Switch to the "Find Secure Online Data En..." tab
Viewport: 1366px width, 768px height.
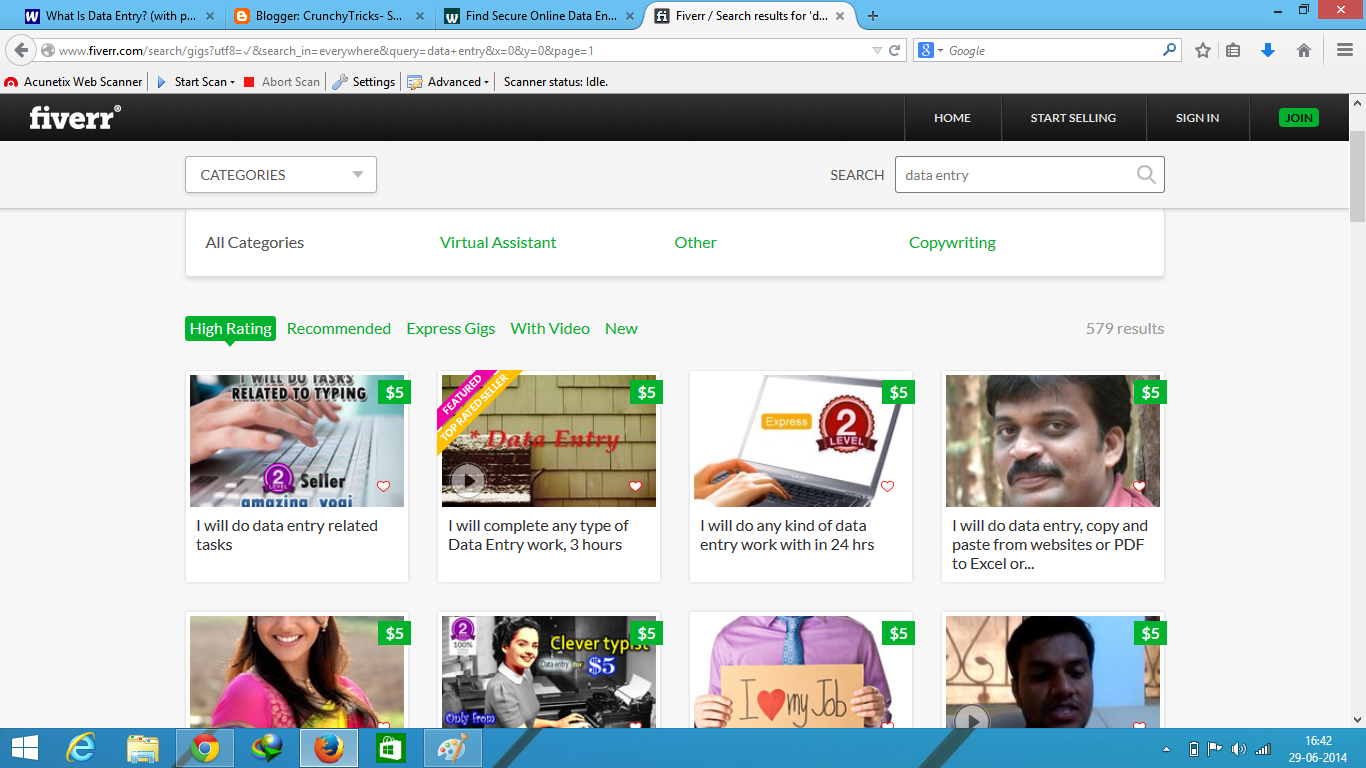pyautogui.click(x=541, y=16)
